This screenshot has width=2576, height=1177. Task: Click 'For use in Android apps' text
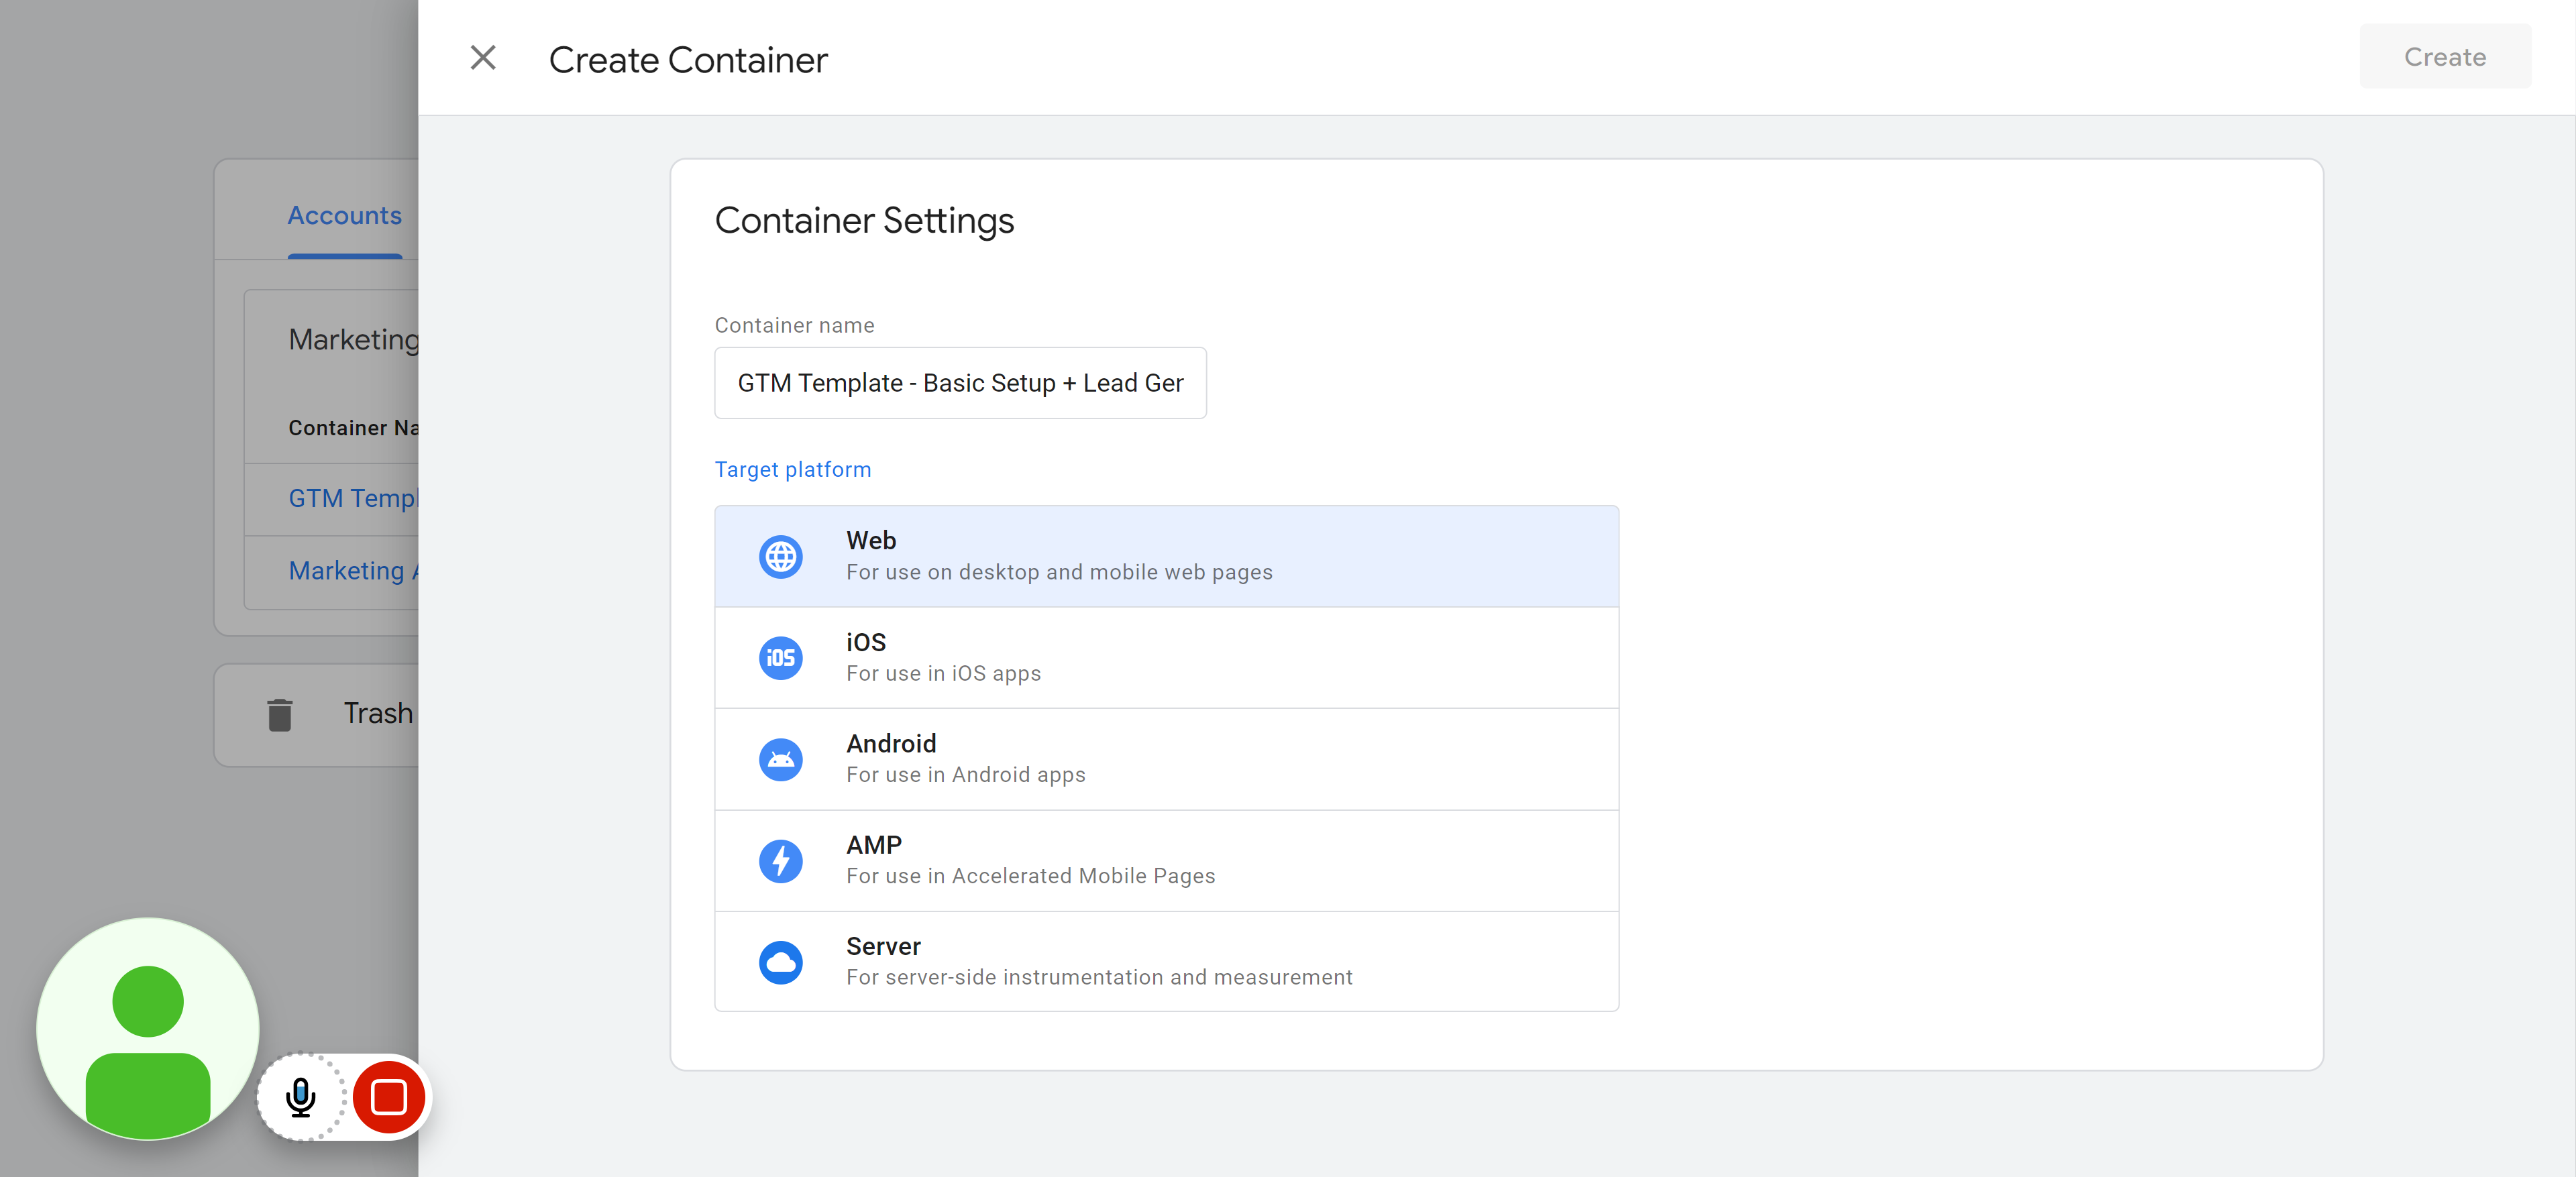[x=965, y=775]
